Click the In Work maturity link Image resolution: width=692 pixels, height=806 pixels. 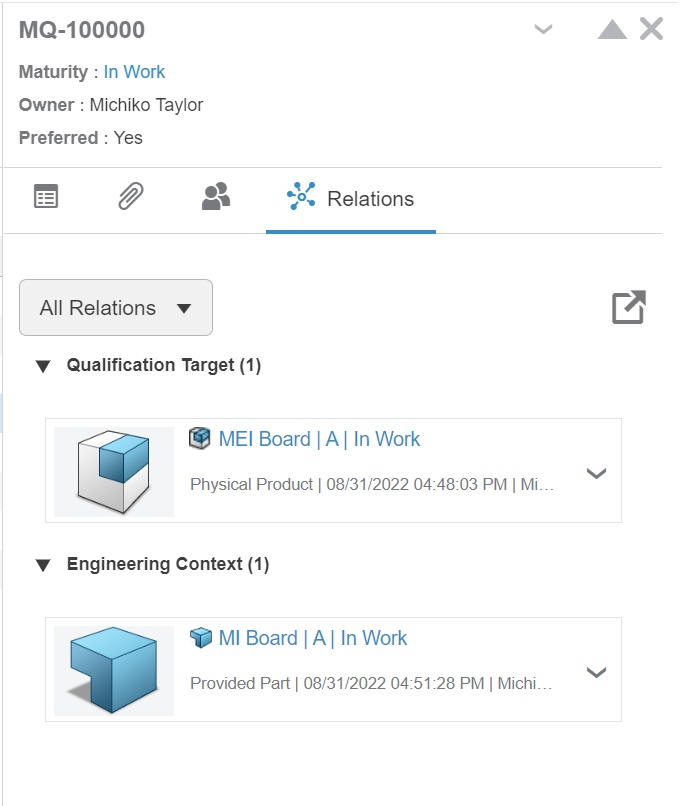point(134,72)
